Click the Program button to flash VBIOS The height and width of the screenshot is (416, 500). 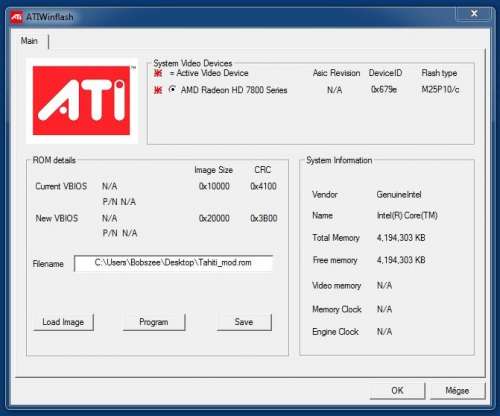(154, 322)
